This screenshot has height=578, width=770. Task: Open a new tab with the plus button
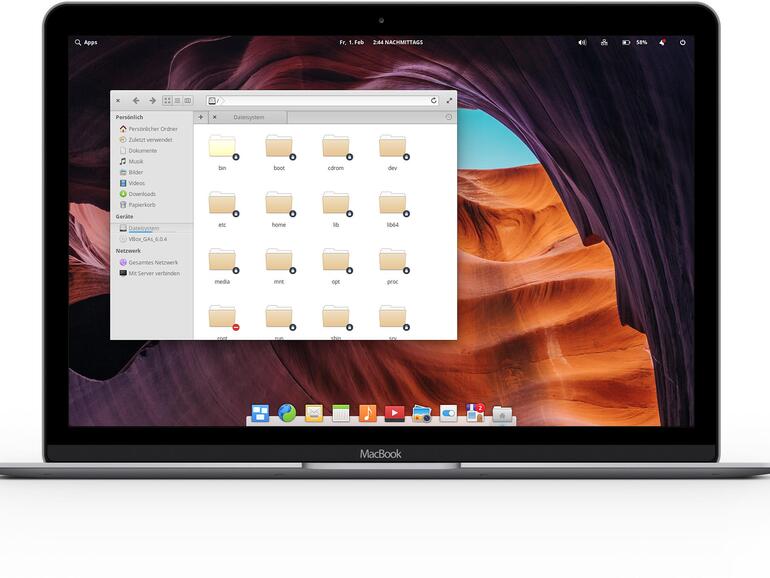(200, 117)
